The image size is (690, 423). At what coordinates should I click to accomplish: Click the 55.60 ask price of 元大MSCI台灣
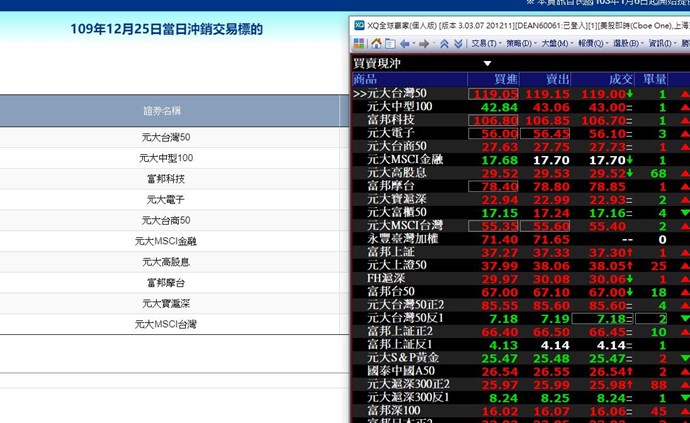546,226
